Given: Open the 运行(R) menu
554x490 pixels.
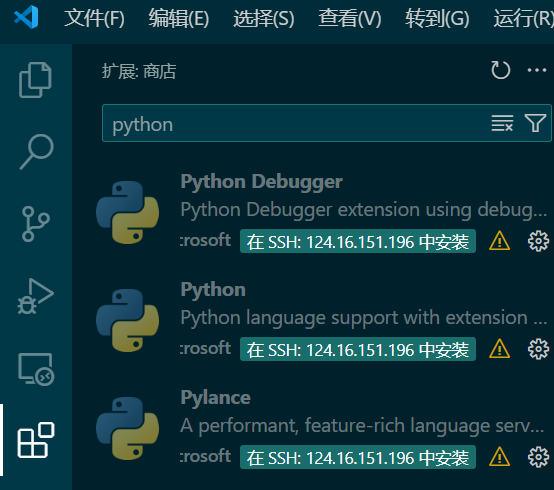Looking at the screenshot, I should (524, 18).
